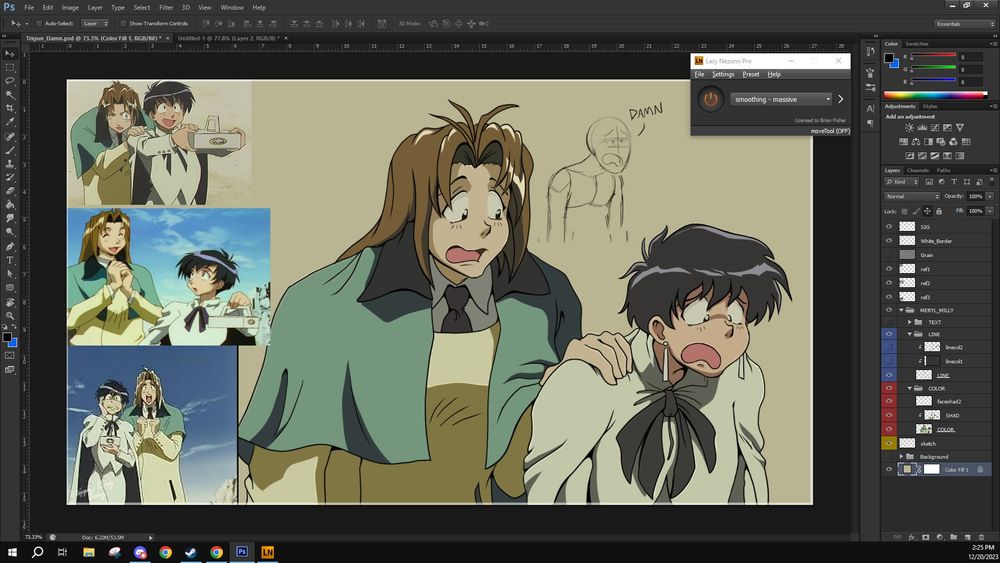1000x563 pixels.
Task: Click the lock all icon in Layers
Action: click(x=939, y=211)
